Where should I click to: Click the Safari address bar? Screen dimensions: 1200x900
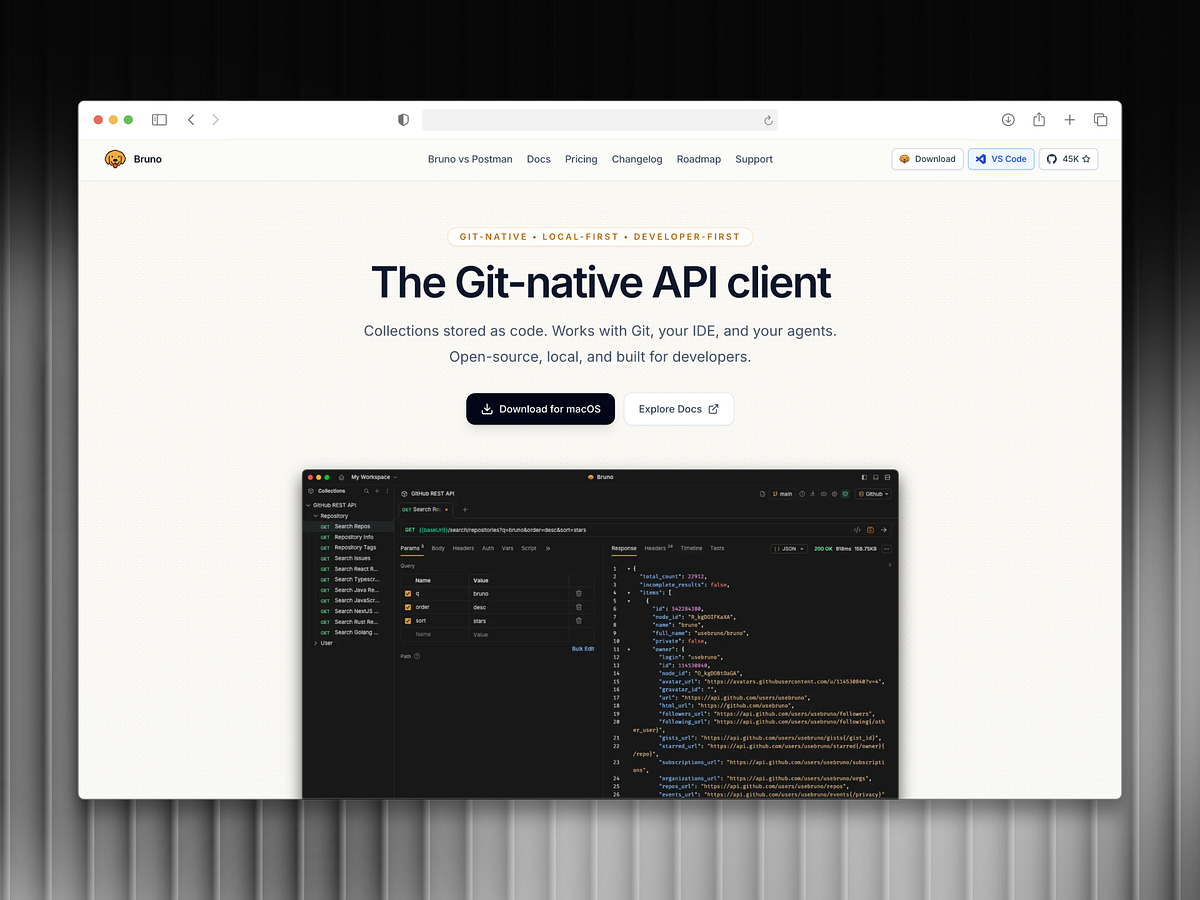coord(600,120)
